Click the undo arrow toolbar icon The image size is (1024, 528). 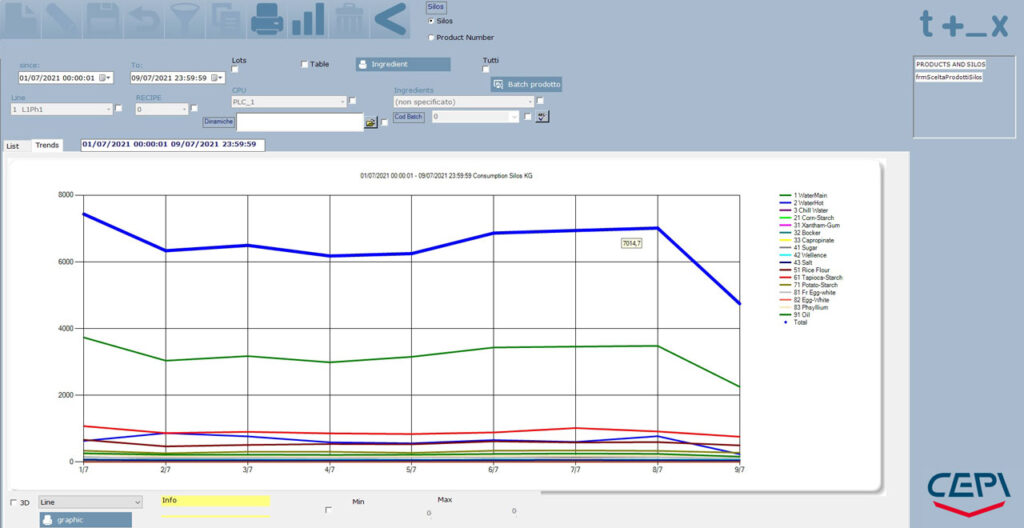click(143, 20)
